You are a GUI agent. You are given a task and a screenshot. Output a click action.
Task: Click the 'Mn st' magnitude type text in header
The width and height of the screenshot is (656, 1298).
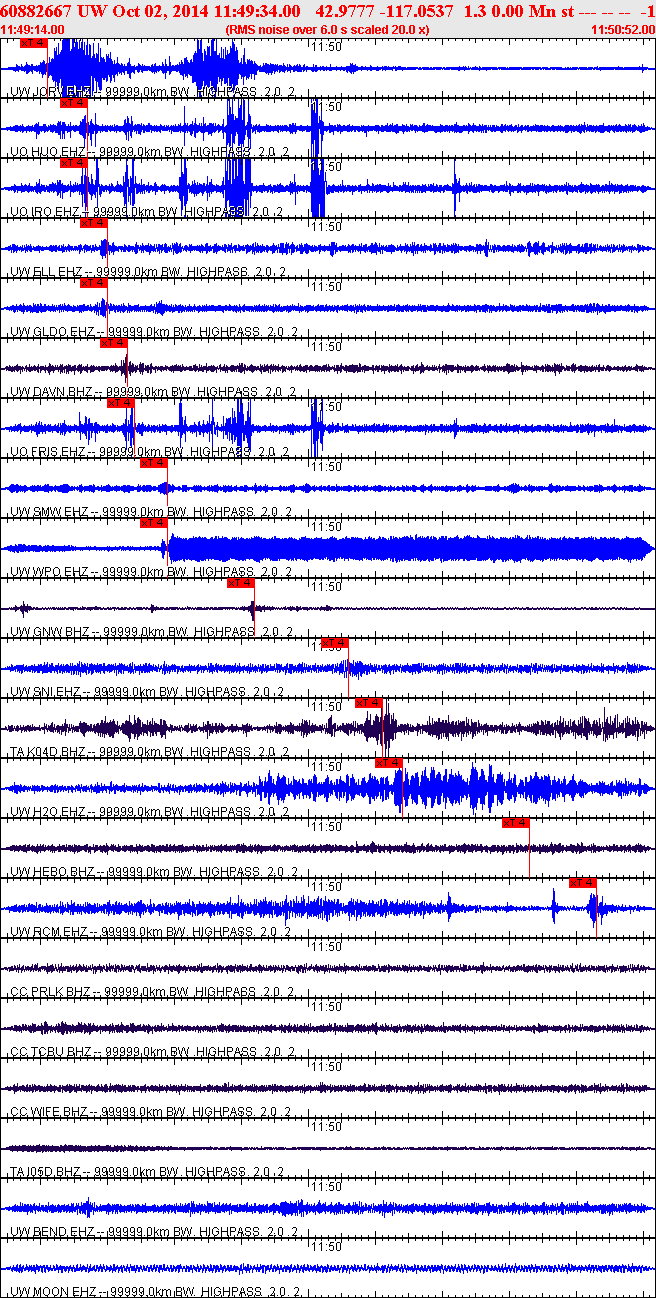[553, 10]
